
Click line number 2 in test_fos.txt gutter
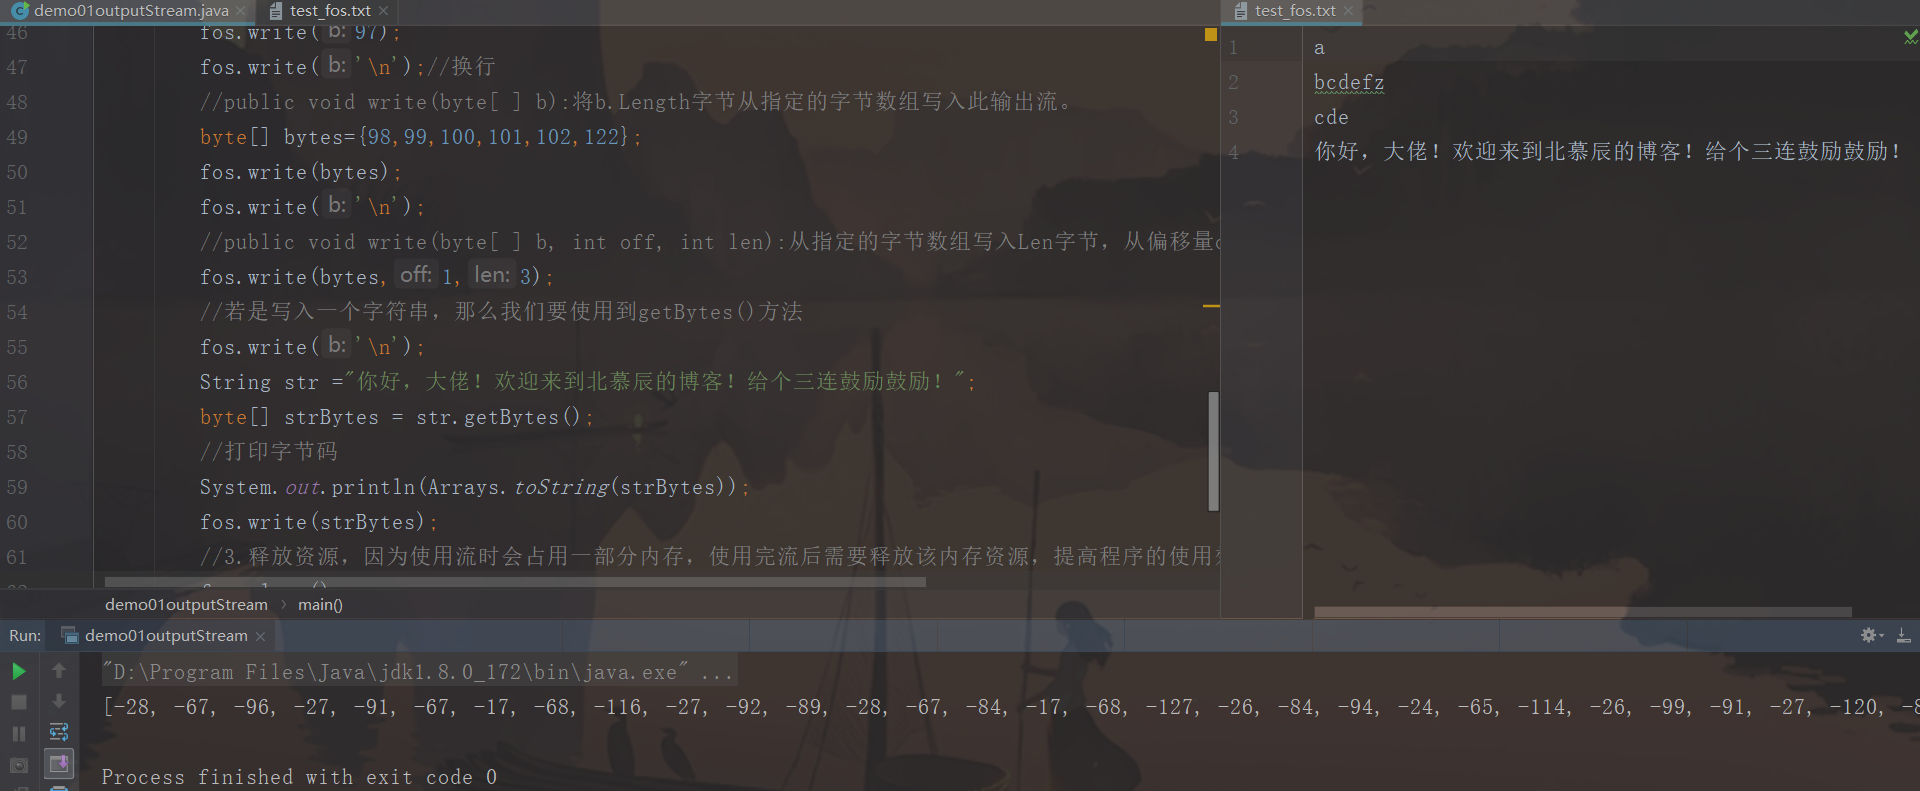(x=1233, y=82)
